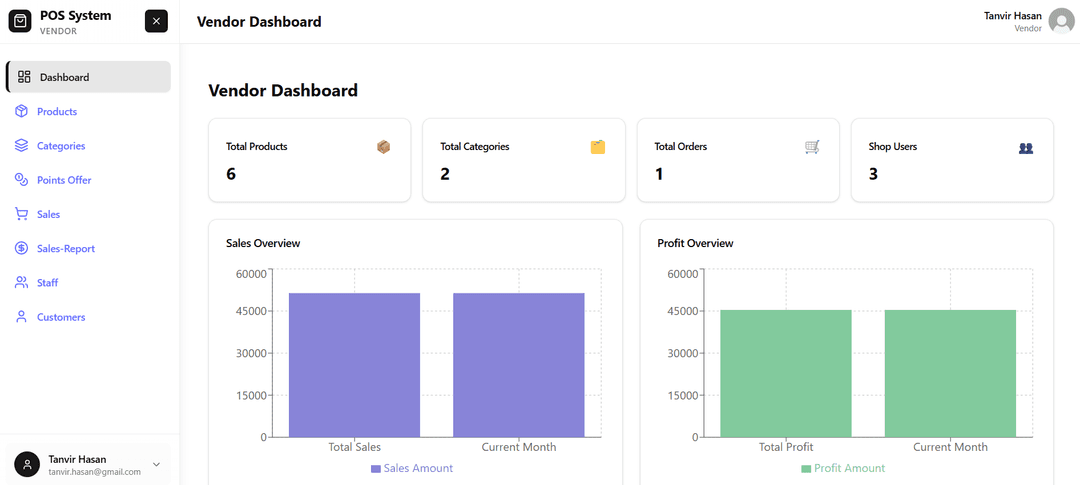1080x485 pixels.
Task: Expand the user account chevron at bottom
Action: (x=156, y=464)
